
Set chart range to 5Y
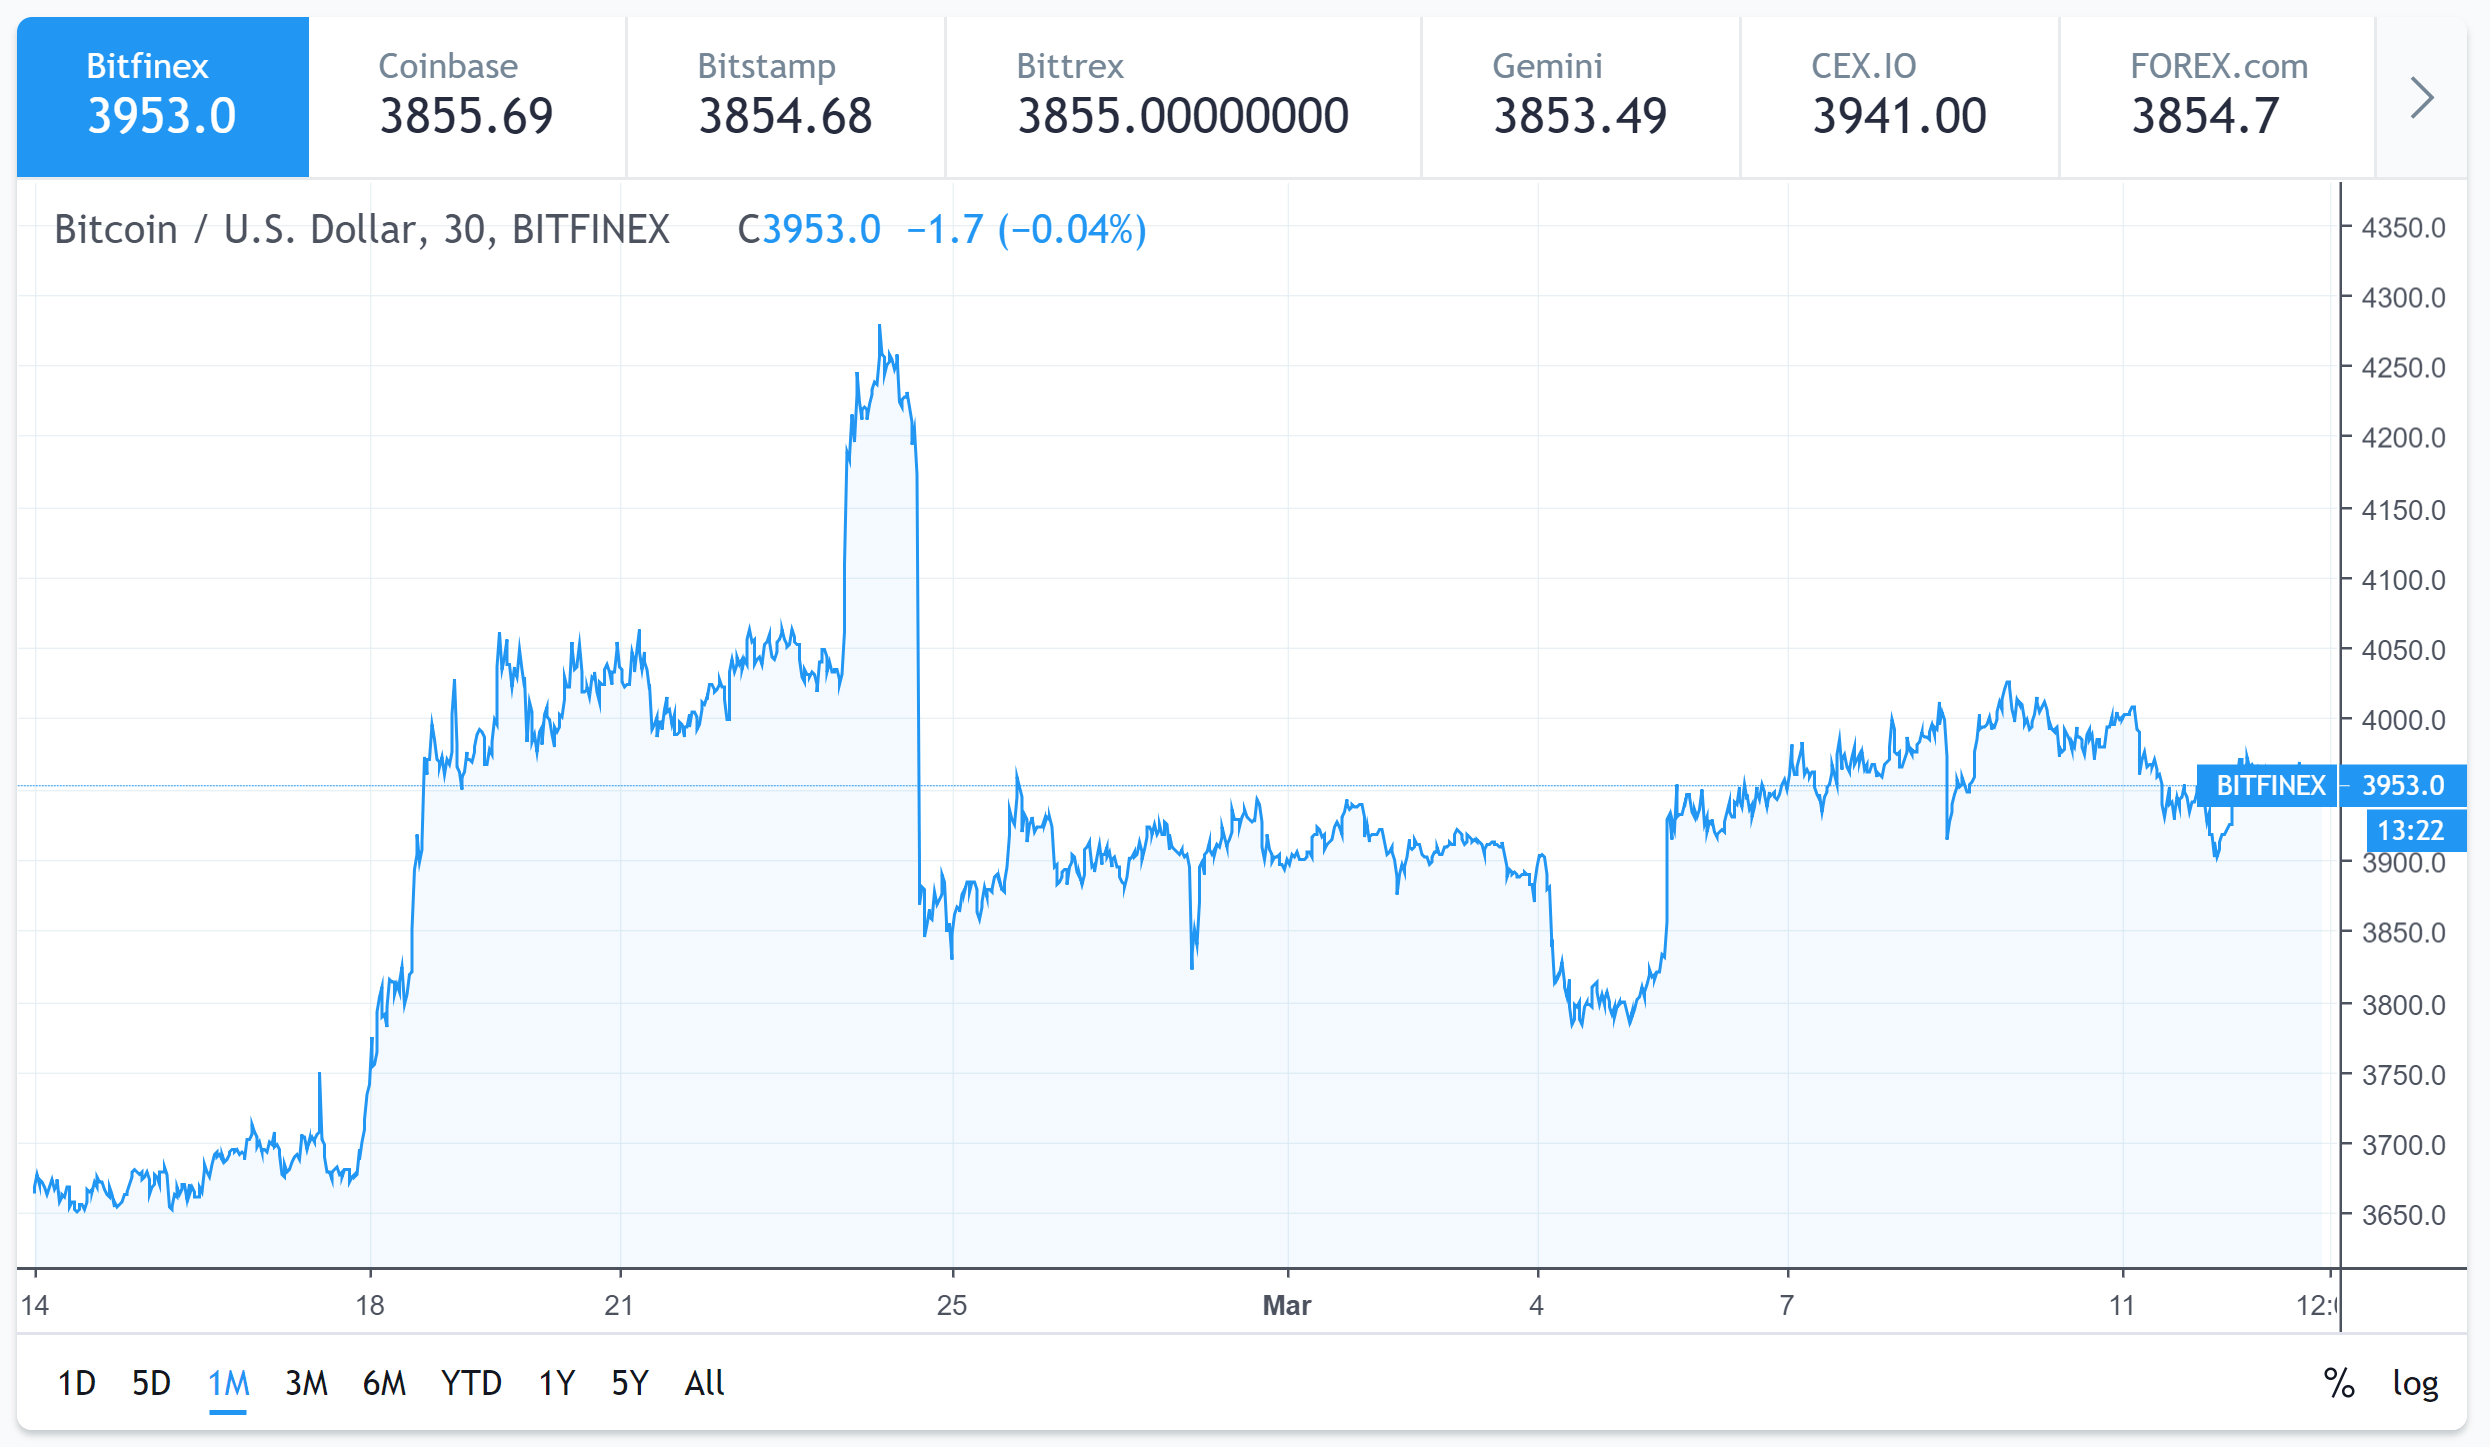(x=630, y=1383)
